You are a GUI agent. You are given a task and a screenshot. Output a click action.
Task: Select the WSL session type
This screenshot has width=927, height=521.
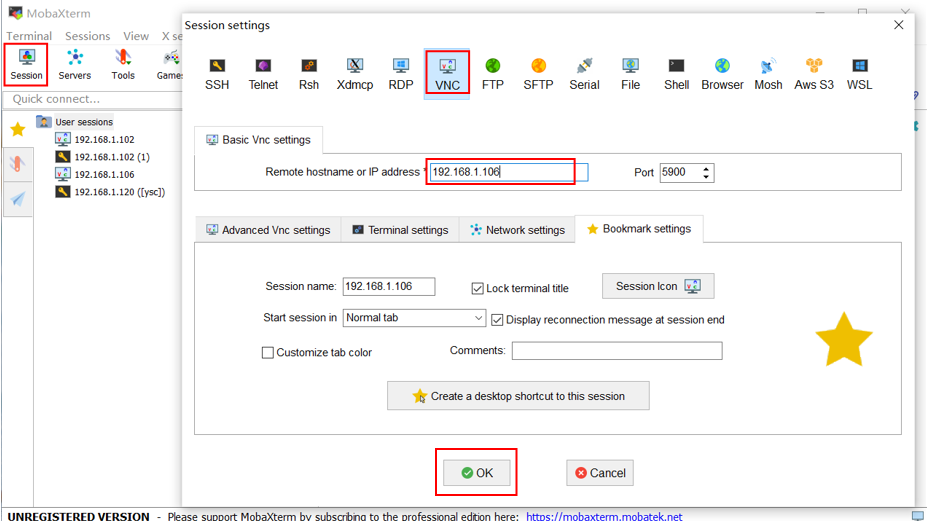pyautogui.click(x=860, y=74)
